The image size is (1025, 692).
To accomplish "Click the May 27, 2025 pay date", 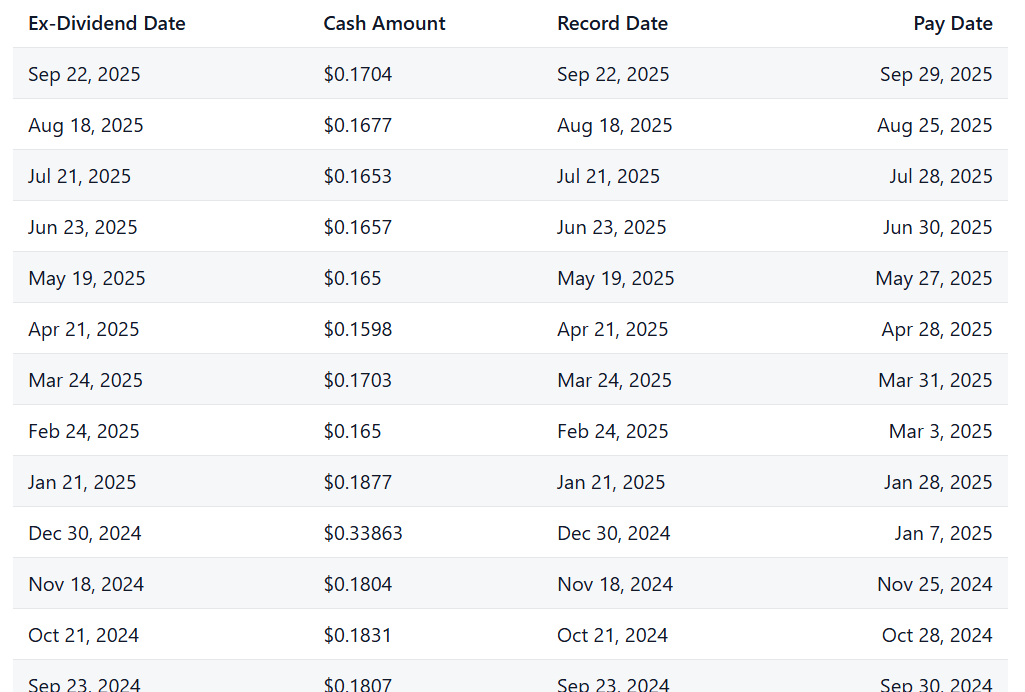I will [x=933, y=278].
